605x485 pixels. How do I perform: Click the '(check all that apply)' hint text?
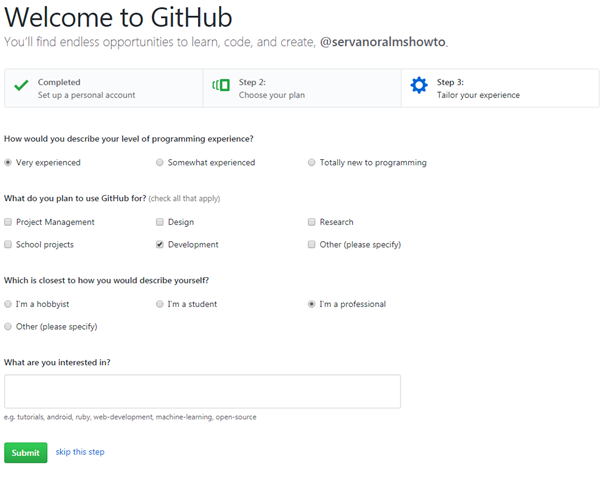pyautogui.click(x=184, y=198)
